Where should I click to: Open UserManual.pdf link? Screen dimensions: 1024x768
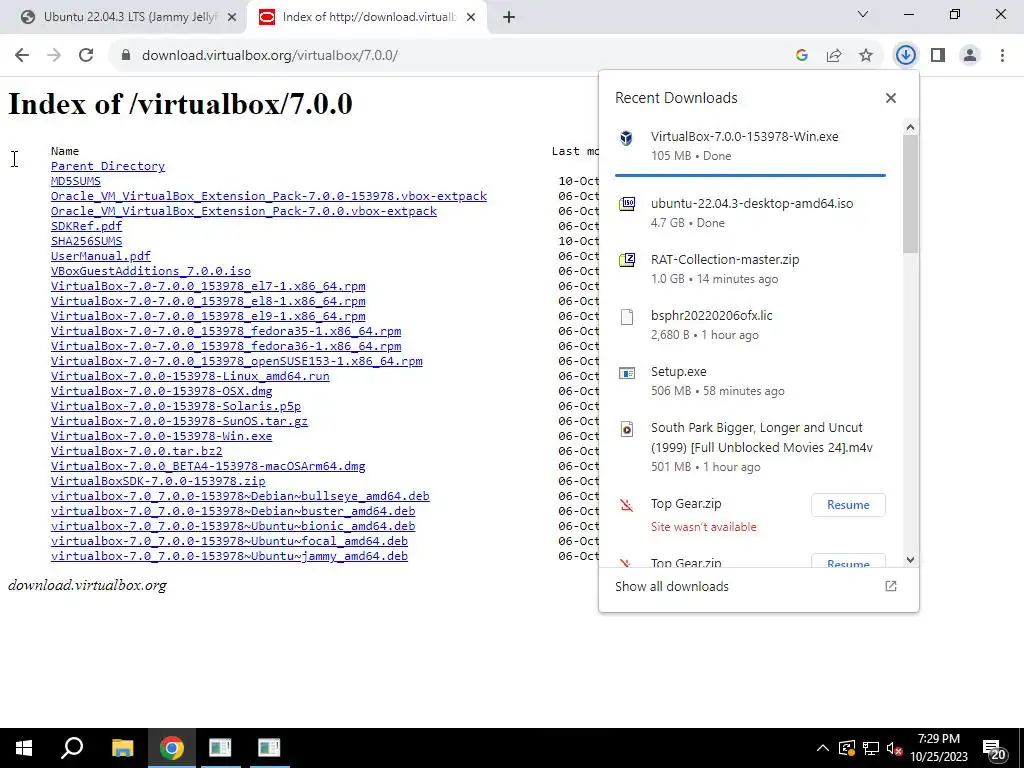(x=101, y=256)
